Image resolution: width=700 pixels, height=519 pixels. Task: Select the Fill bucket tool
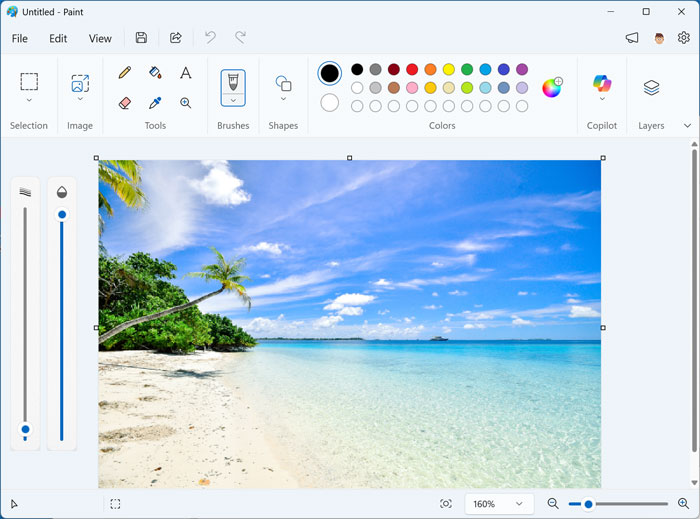155,72
